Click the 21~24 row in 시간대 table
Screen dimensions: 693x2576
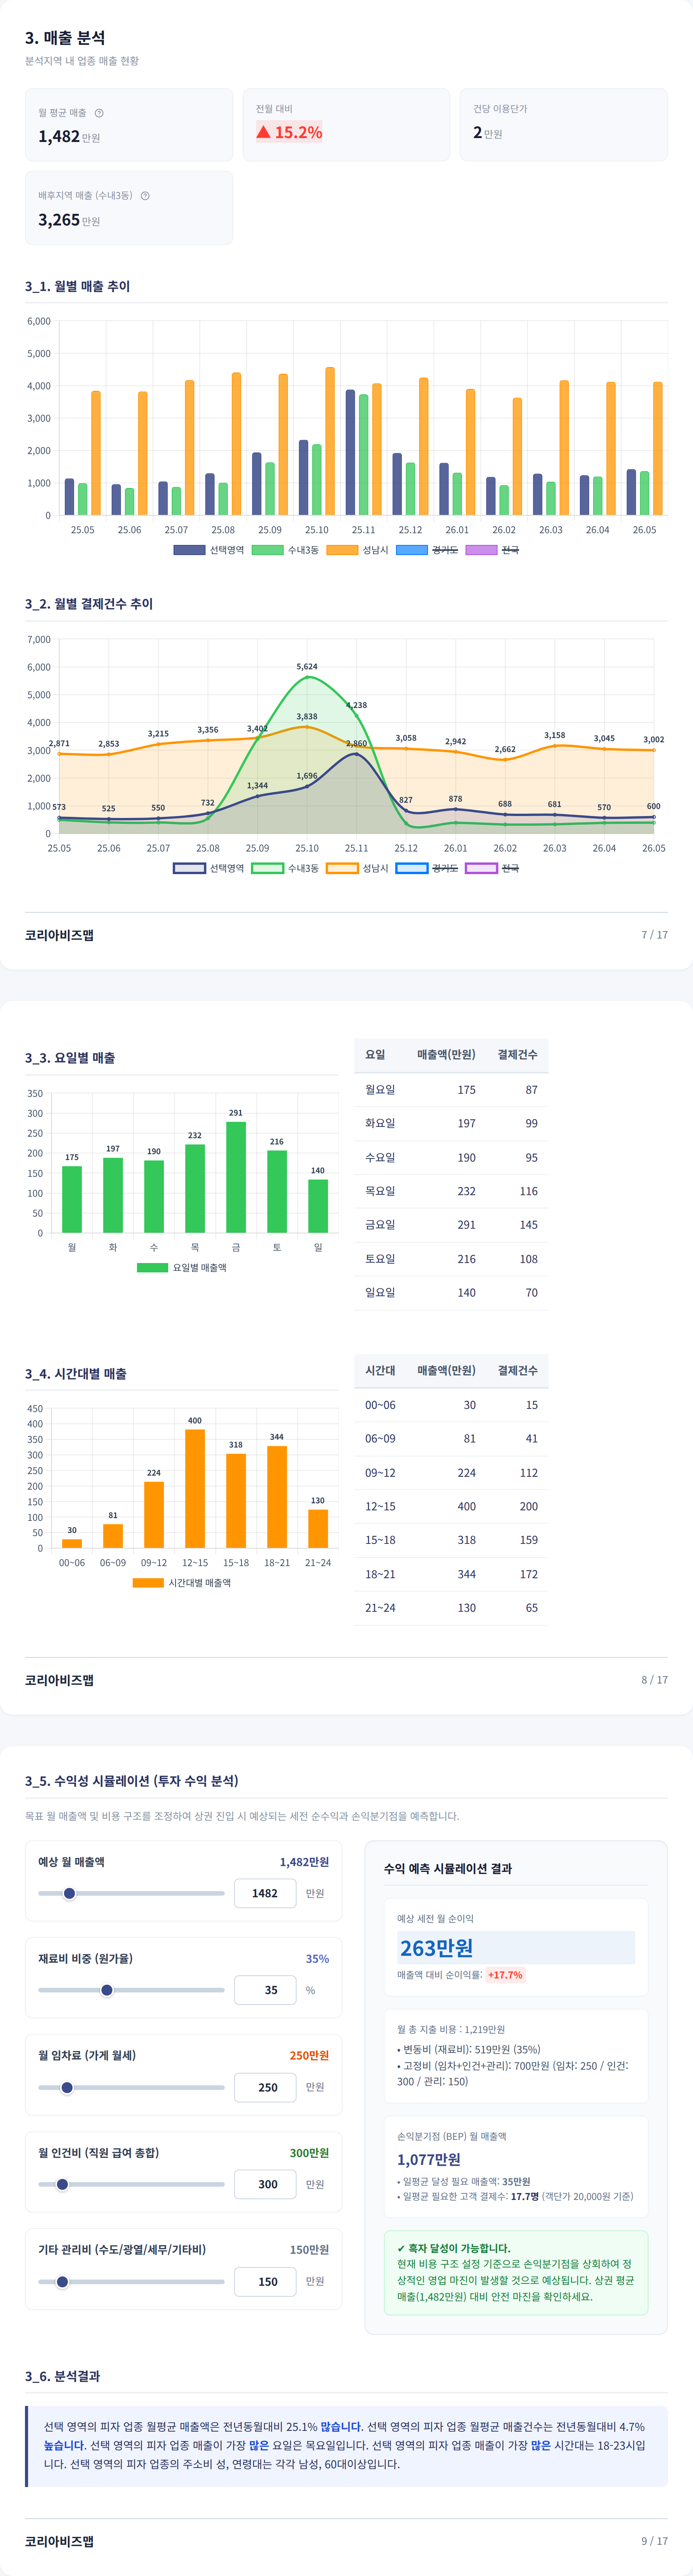point(451,1608)
